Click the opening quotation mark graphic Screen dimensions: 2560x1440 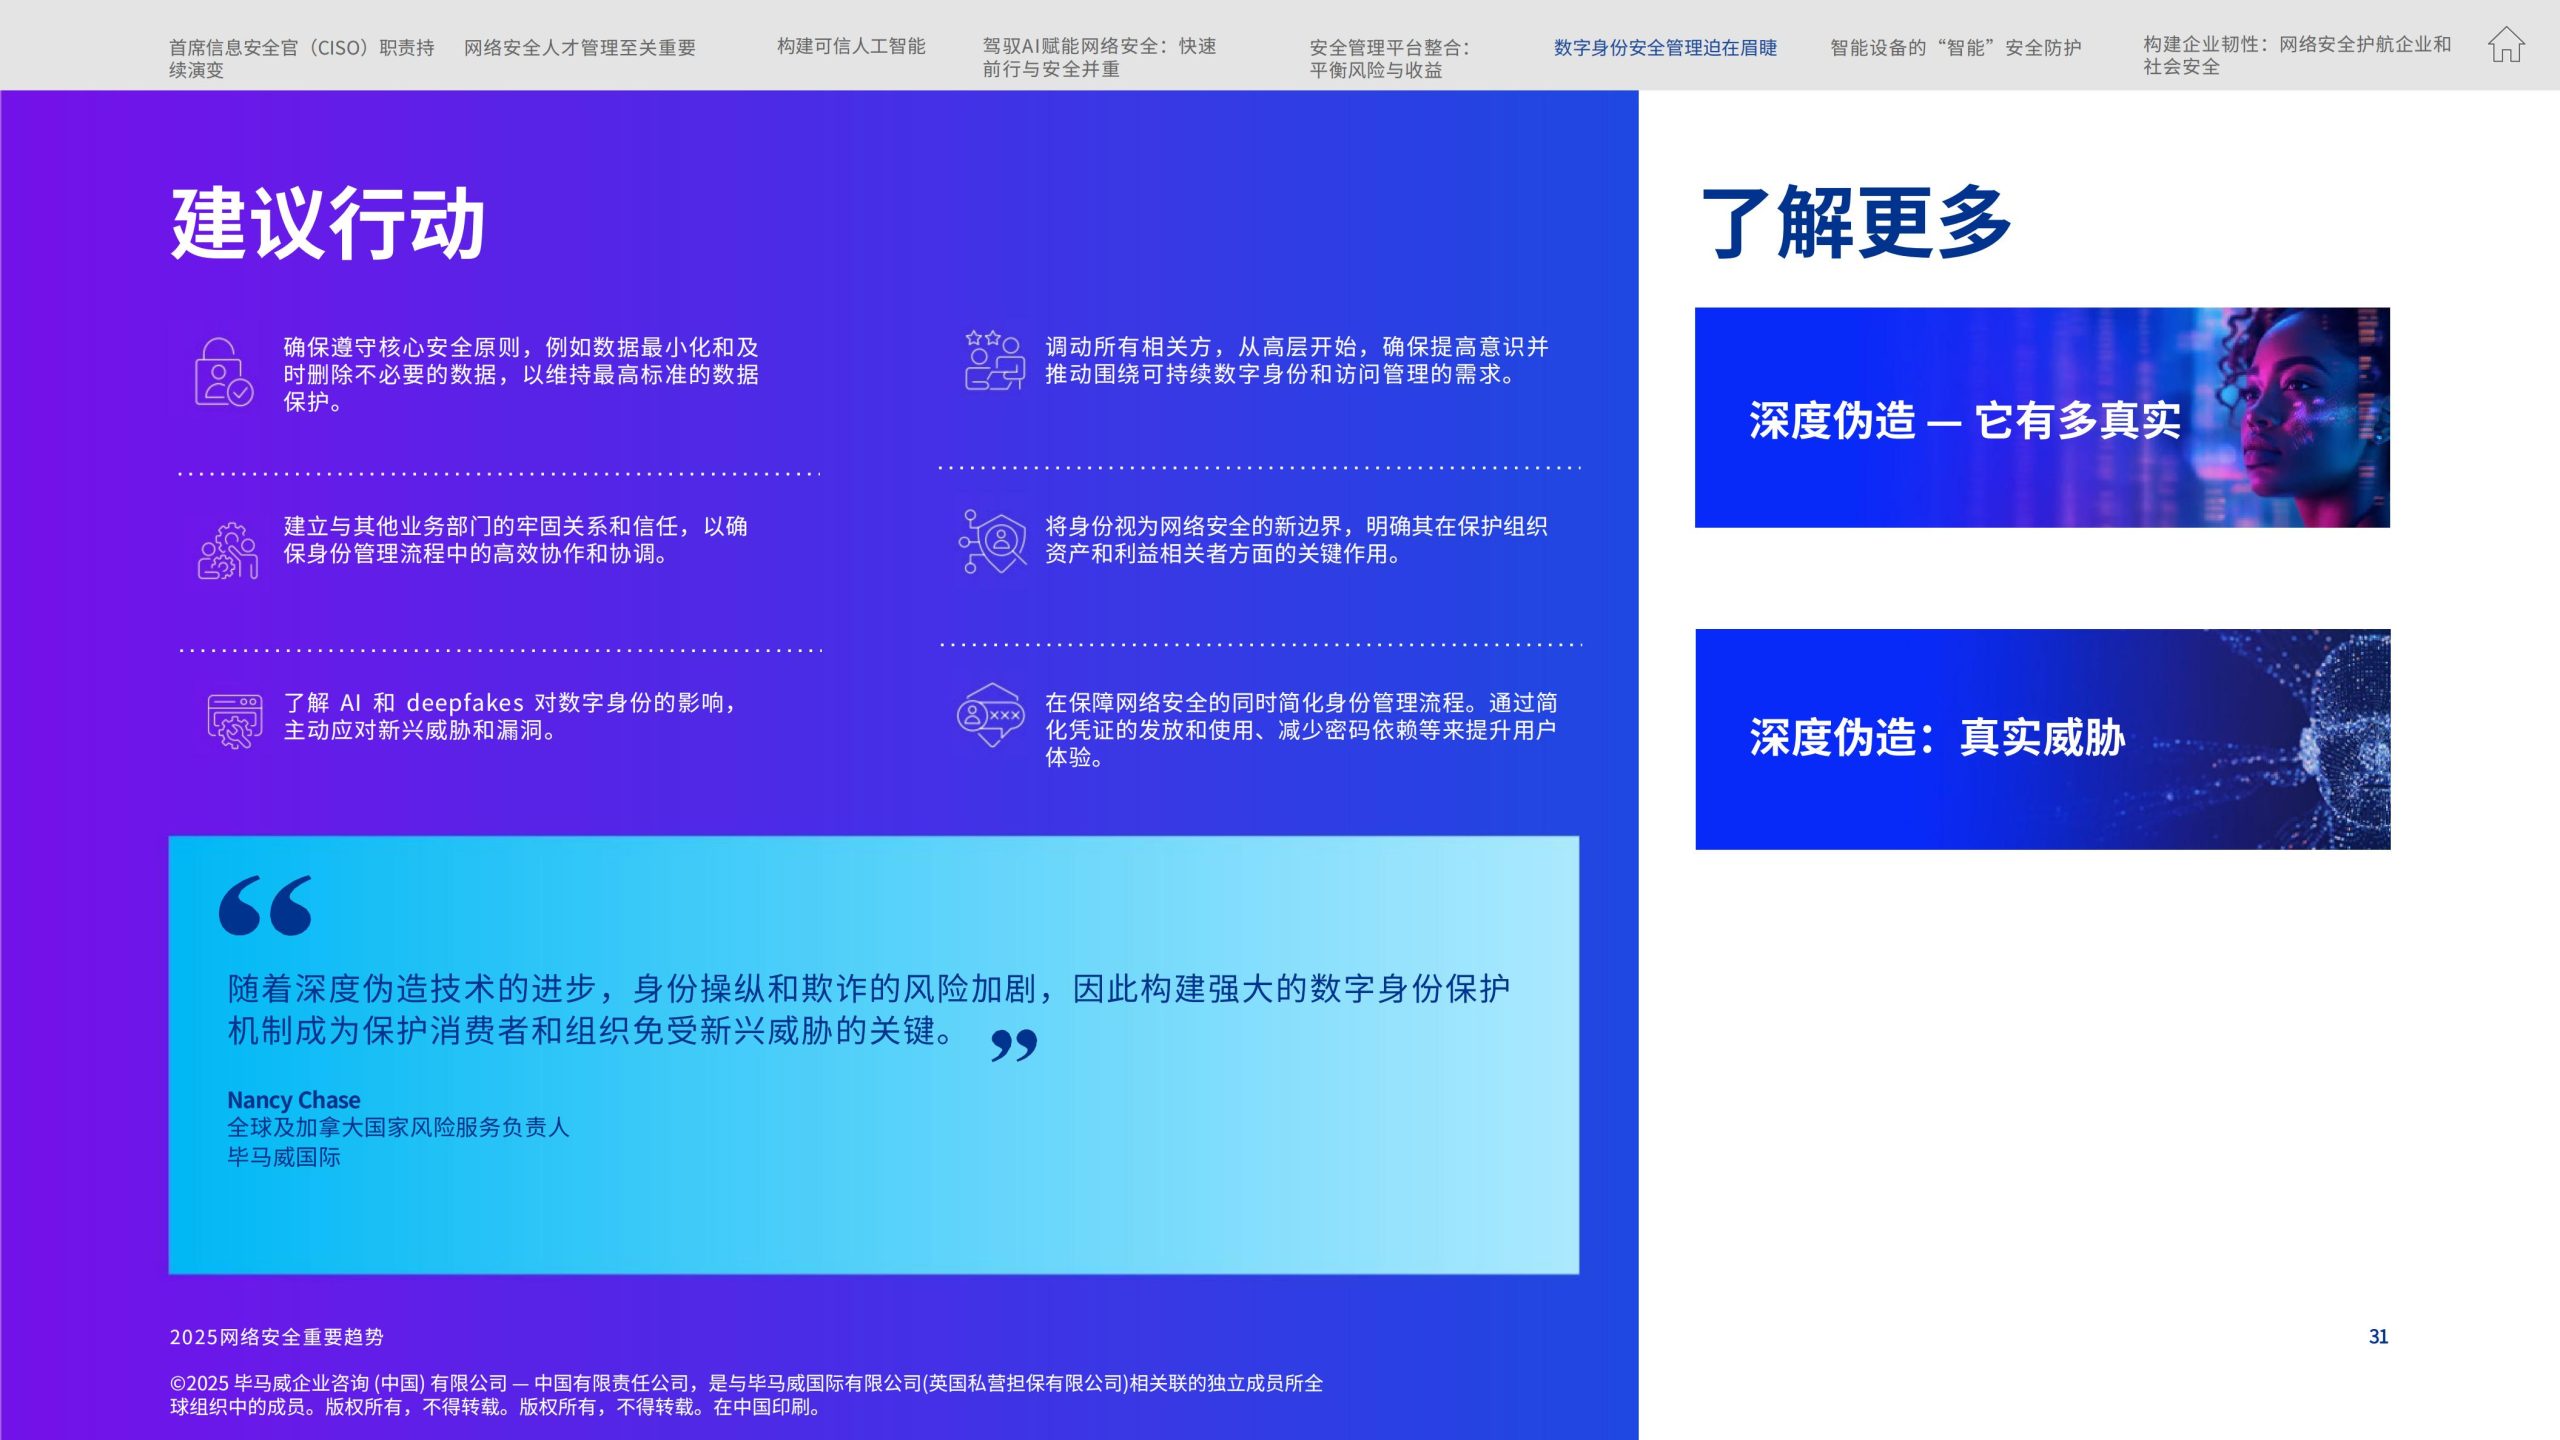click(265, 906)
